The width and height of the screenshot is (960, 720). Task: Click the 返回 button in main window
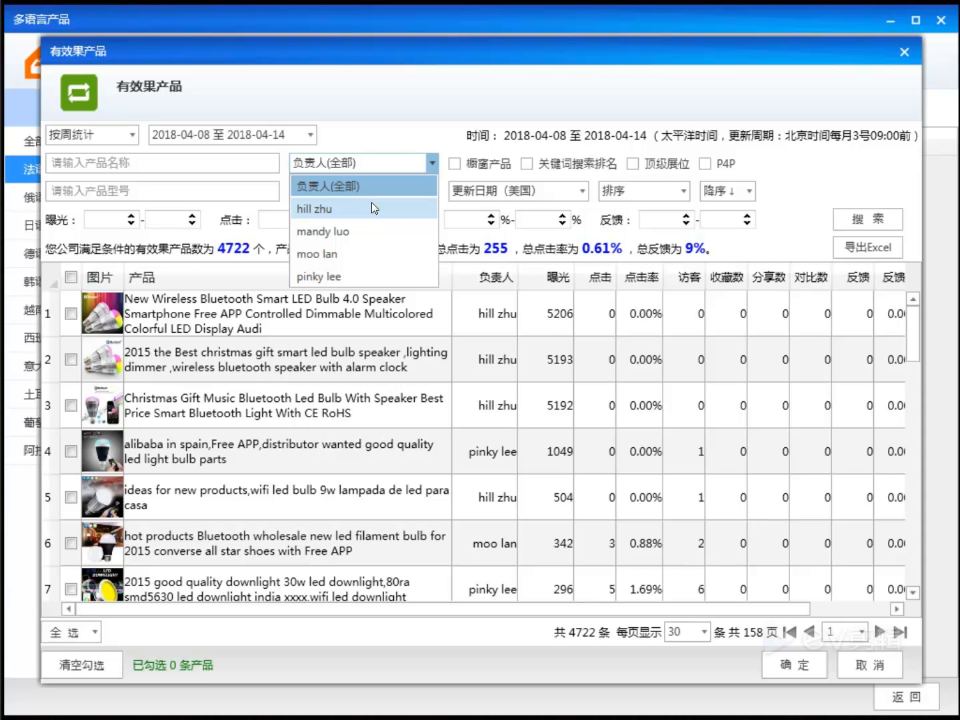tap(906, 697)
